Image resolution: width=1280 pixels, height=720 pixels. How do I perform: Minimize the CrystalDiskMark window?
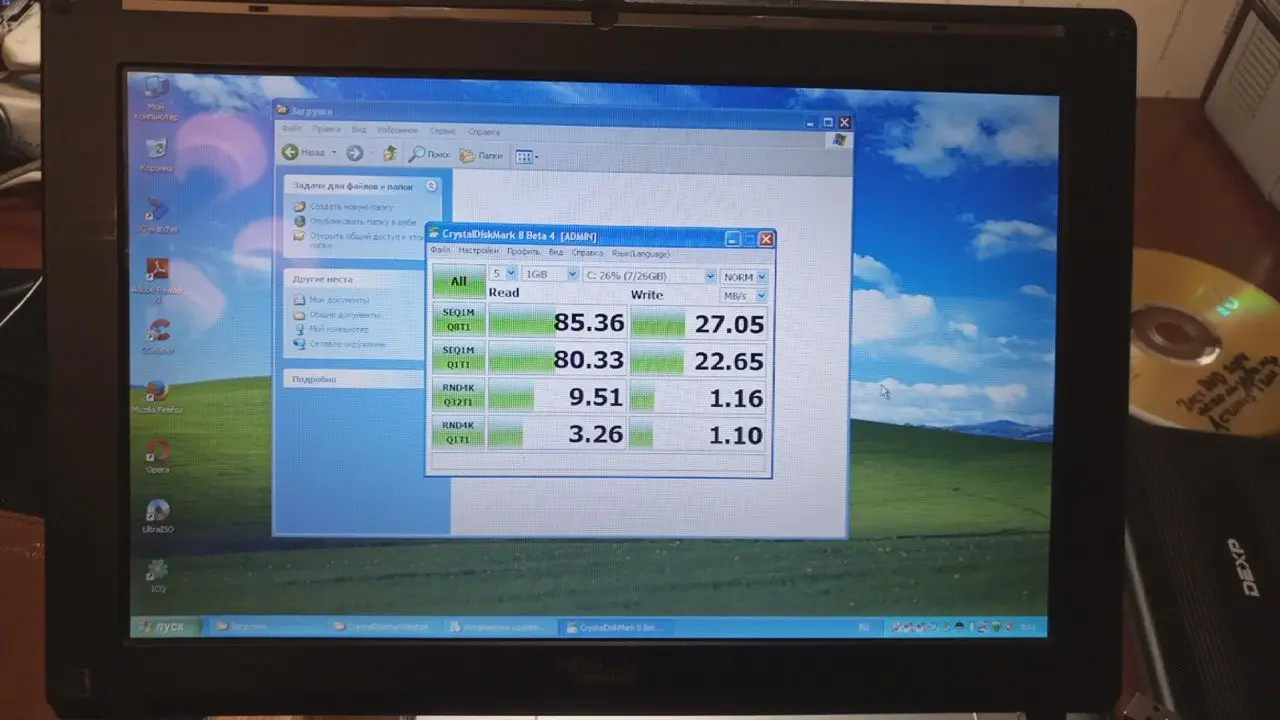click(x=733, y=239)
